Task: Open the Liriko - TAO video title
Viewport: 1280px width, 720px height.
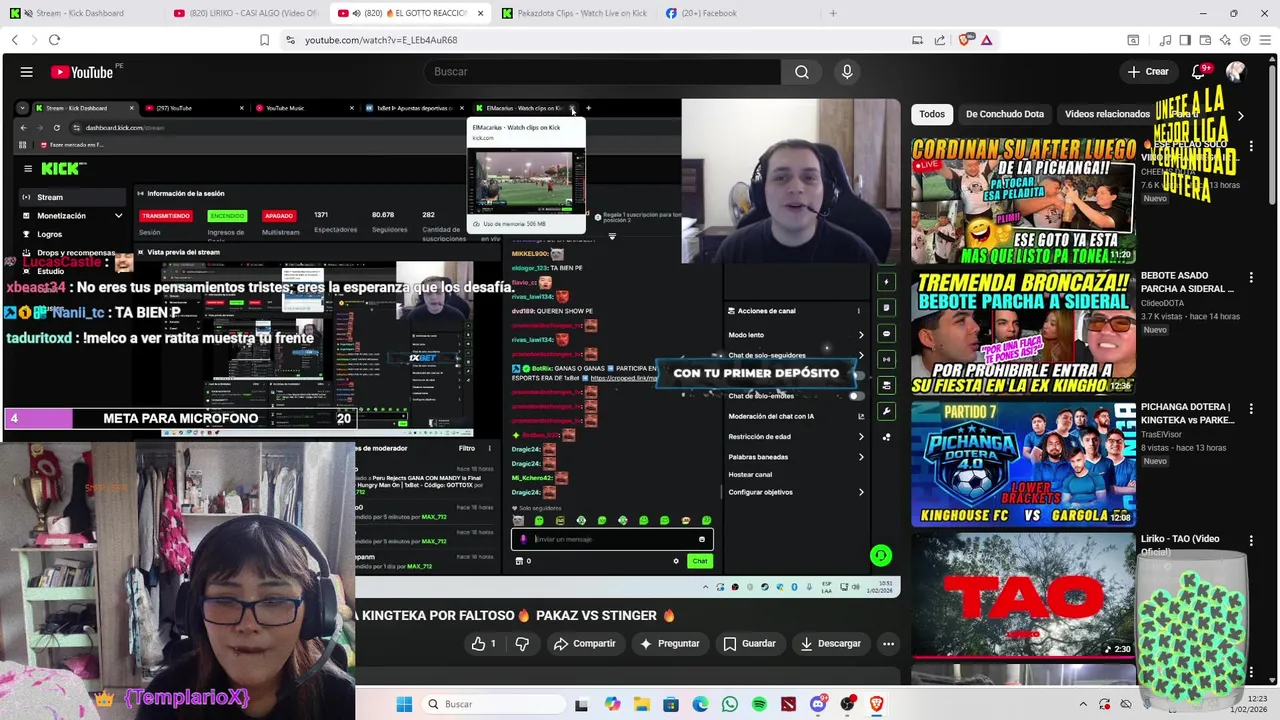Action: pyautogui.click(x=1180, y=545)
